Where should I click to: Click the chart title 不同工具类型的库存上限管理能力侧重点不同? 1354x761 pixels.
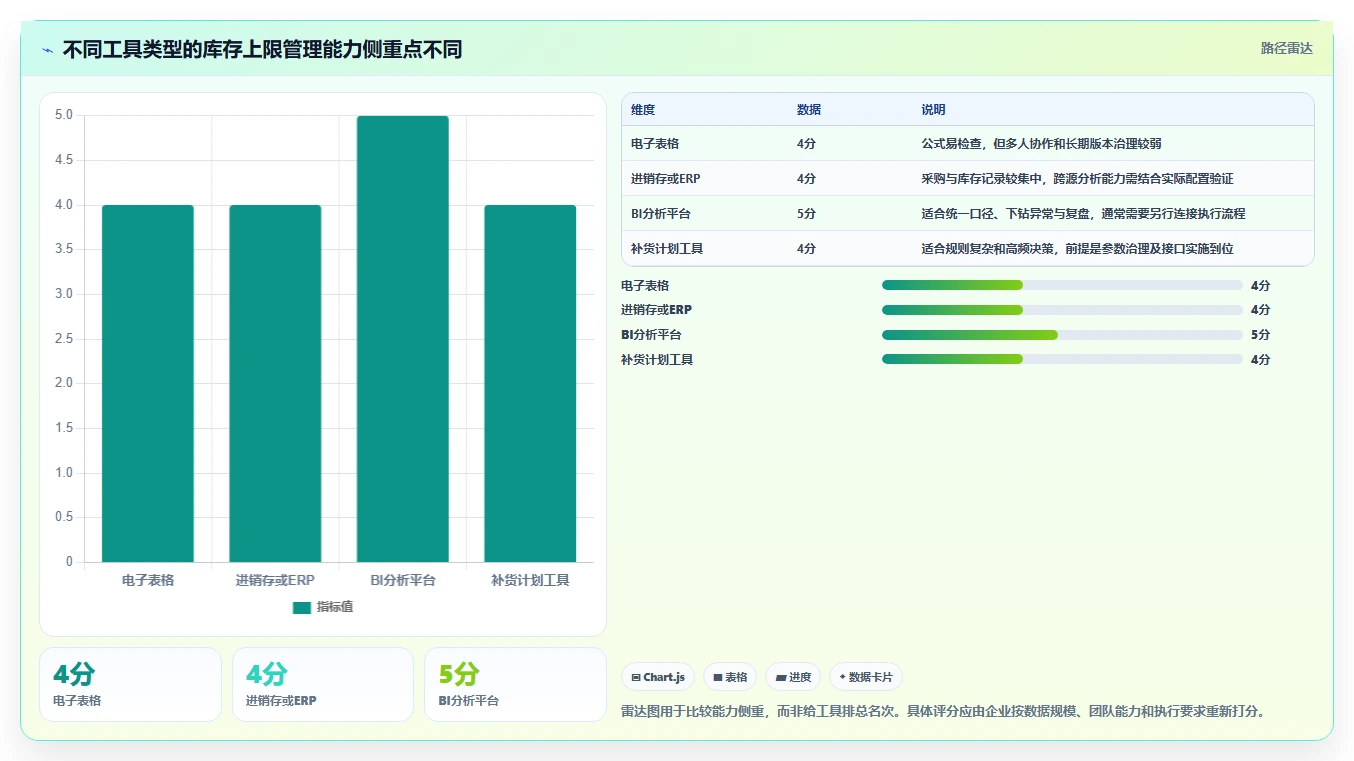click(262, 49)
